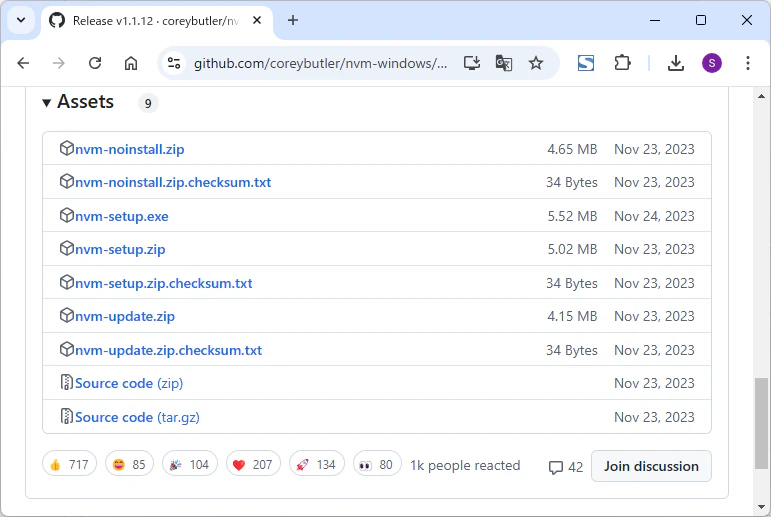Image resolution: width=771 pixels, height=517 pixels.
Task: Download nvm-update.zip
Action: 125,316
